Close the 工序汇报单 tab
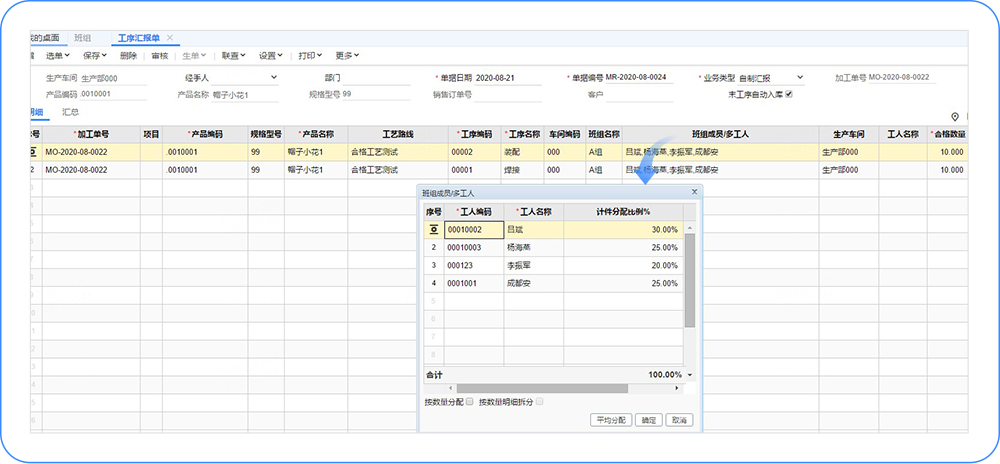This screenshot has height=464, width=1000. click(170, 38)
